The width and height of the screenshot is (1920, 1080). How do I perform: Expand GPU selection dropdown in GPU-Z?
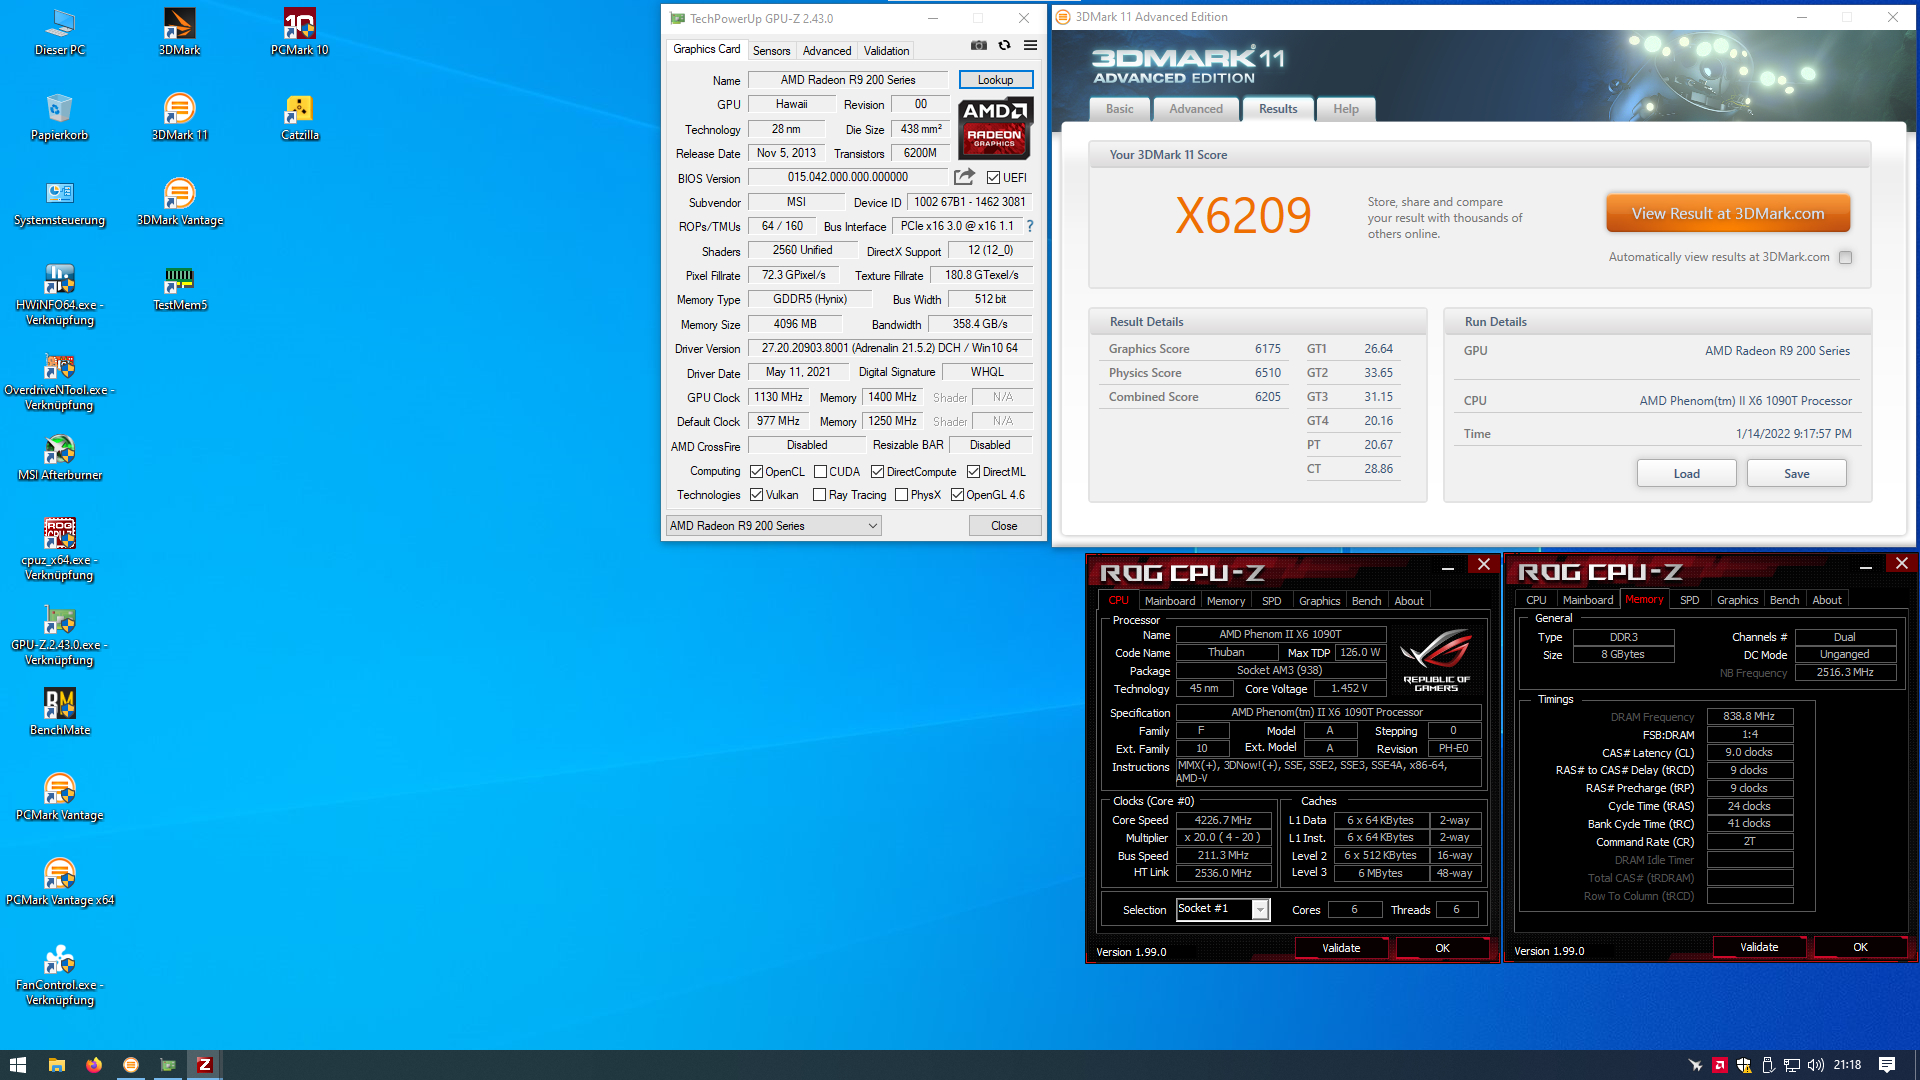click(872, 526)
